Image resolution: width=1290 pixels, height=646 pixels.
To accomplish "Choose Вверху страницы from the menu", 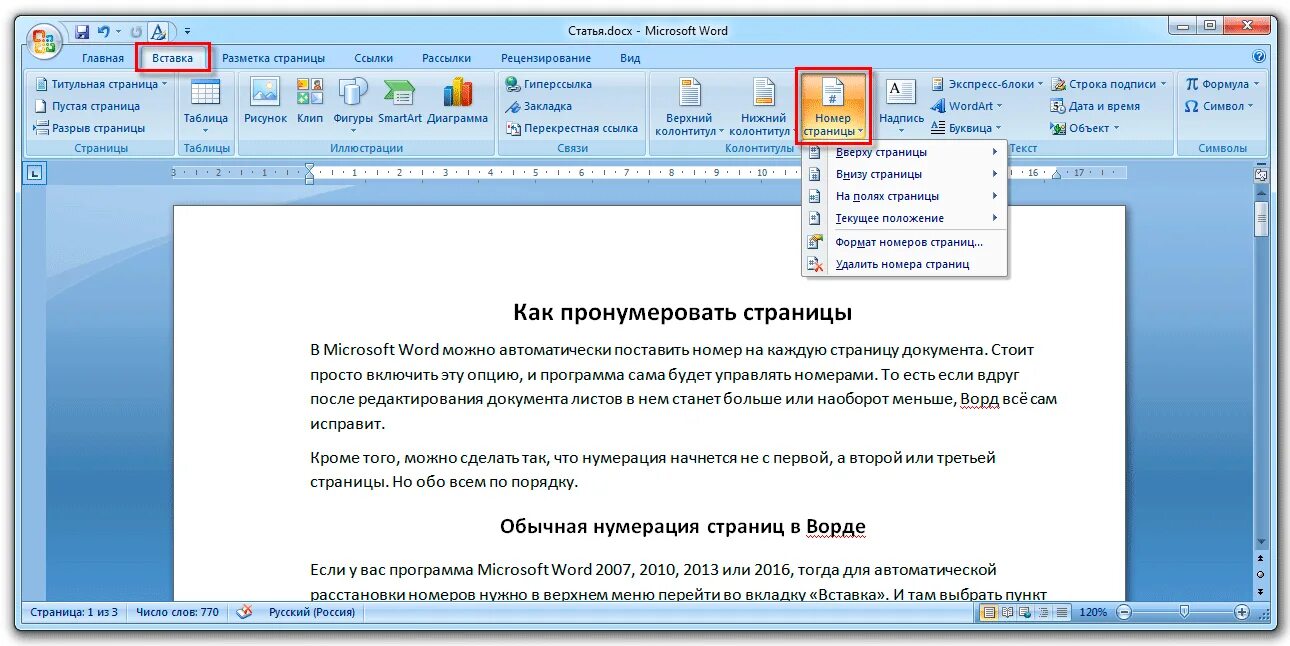I will coord(904,152).
